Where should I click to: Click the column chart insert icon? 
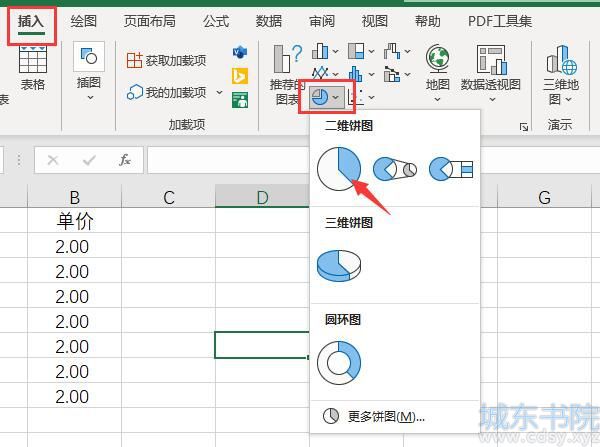[x=320, y=51]
